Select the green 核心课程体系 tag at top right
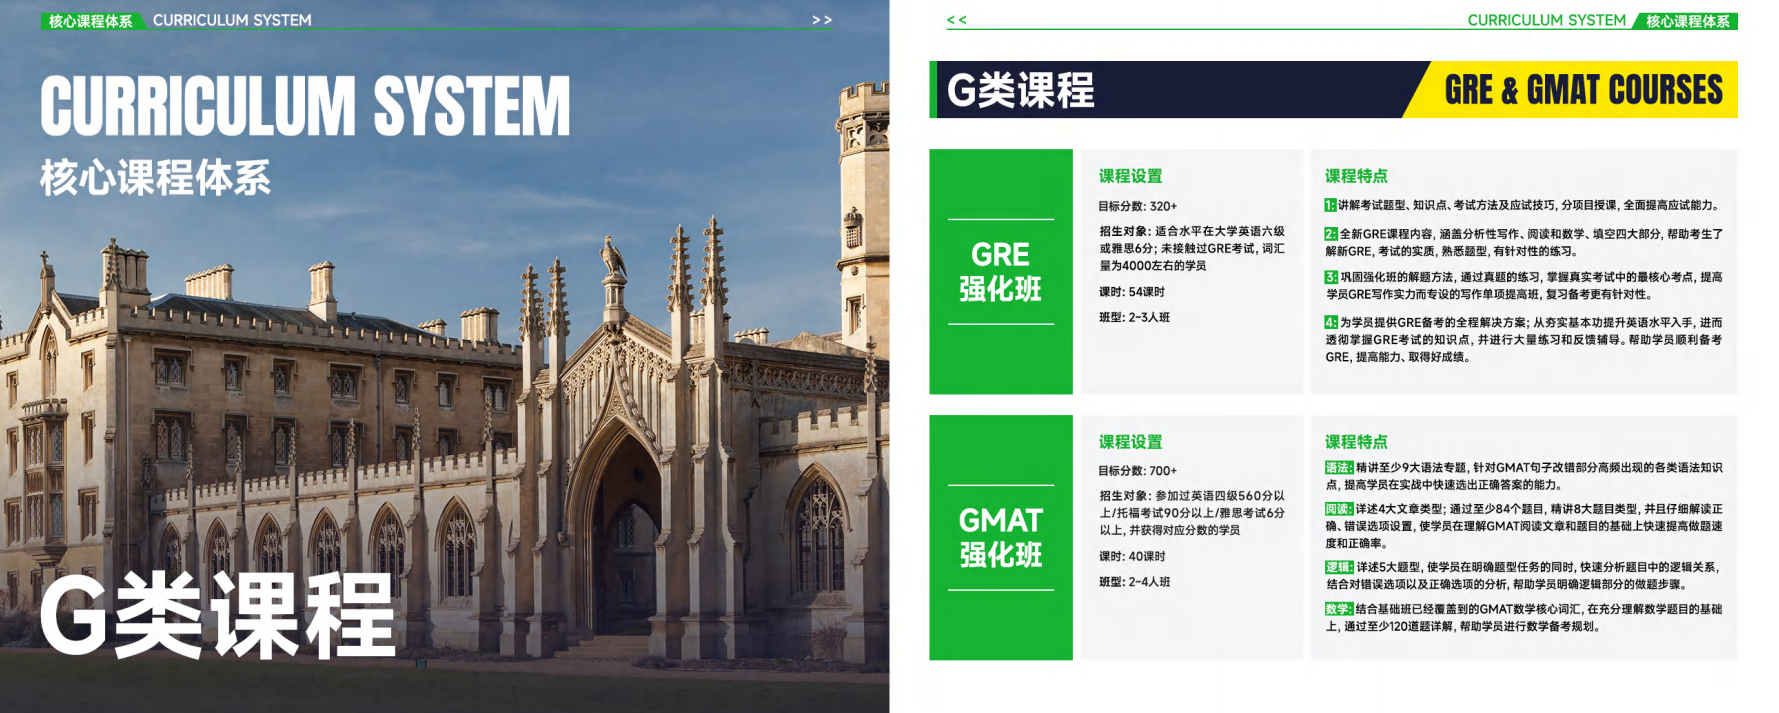The image size is (1779, 713). click(x=1686, y=21)
